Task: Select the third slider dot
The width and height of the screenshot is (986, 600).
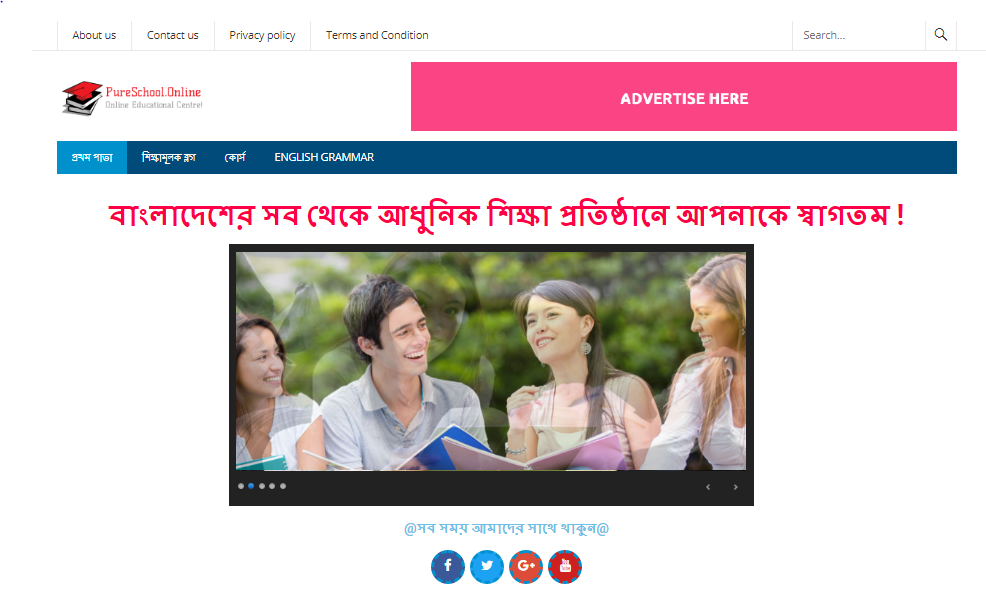Action: click(x=262, y=486)
